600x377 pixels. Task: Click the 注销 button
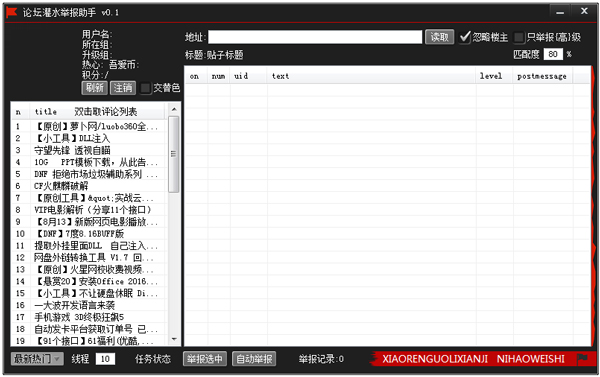(123, 88)
